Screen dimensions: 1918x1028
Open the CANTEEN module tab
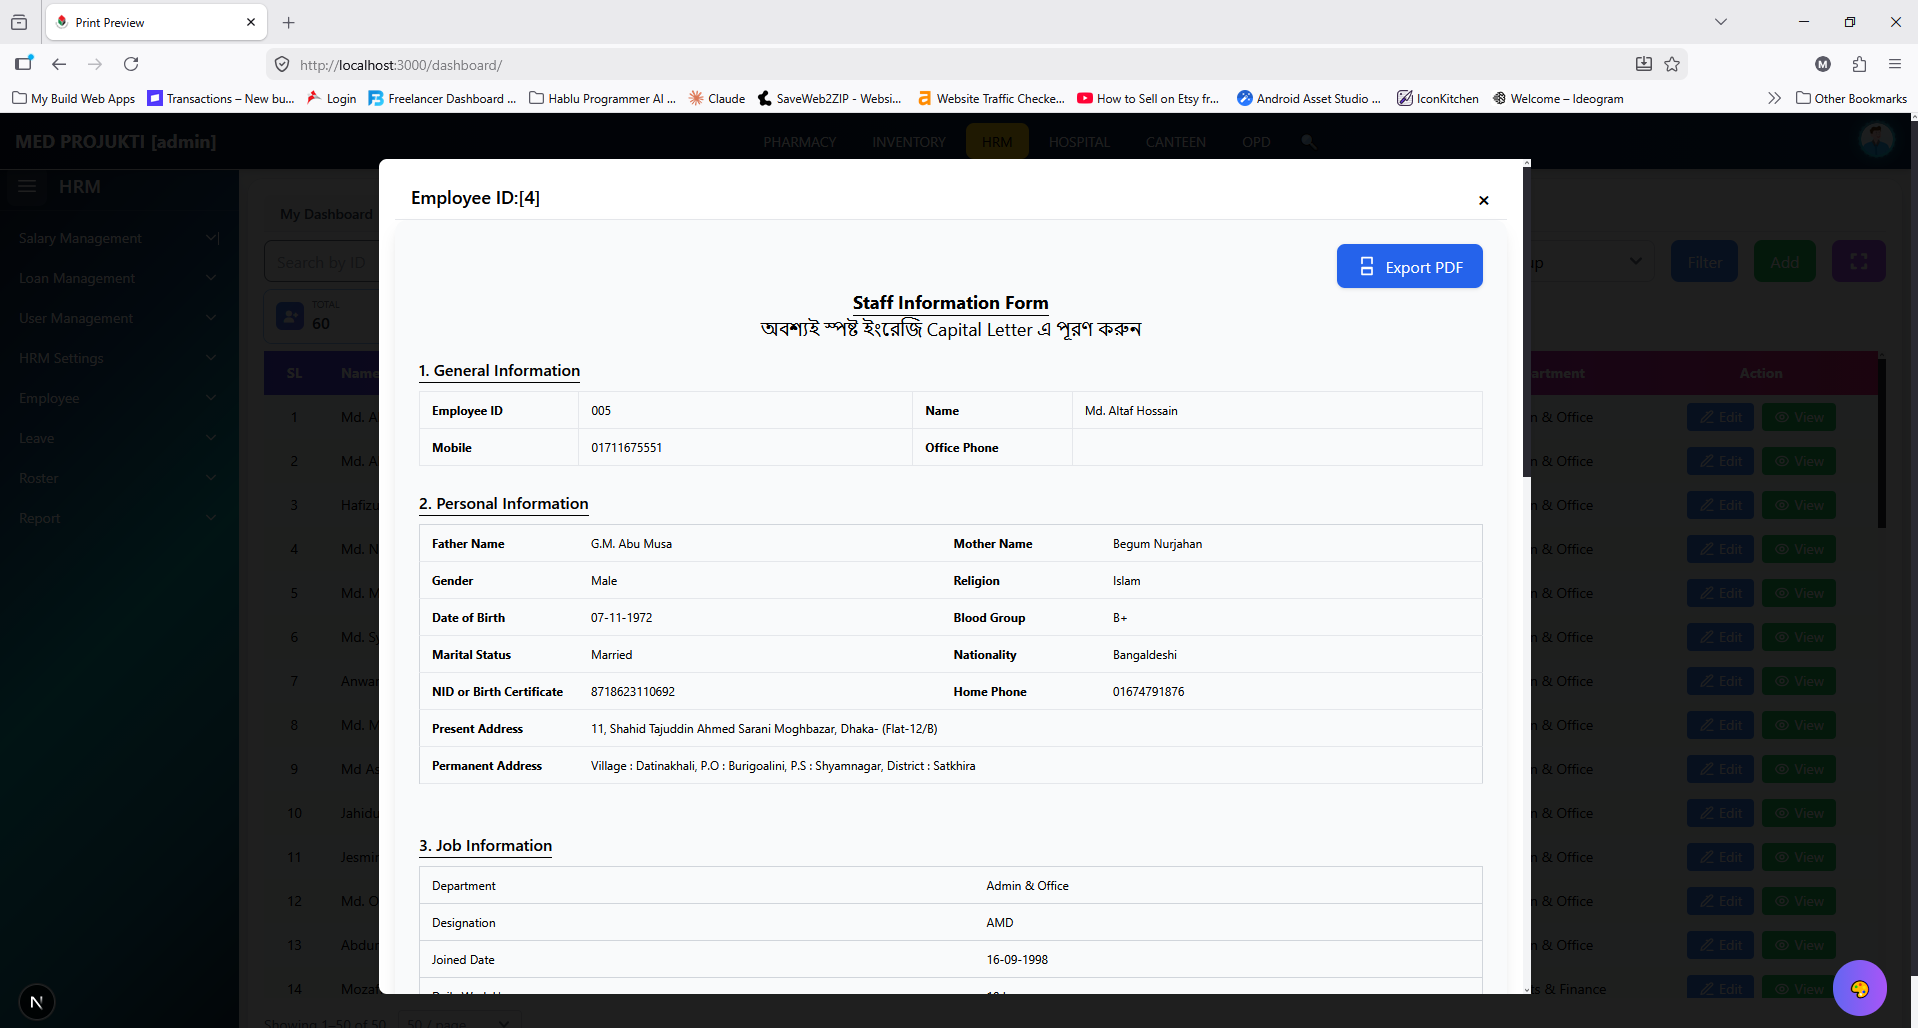(x=1176, y=142)
